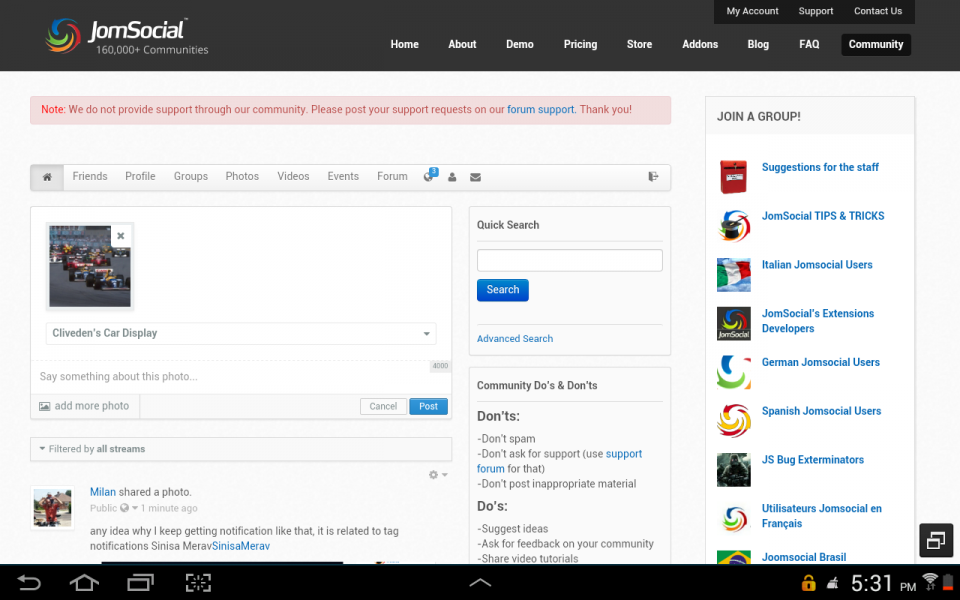Open Contact Us link
960x600 pixels.
coord(877,11)
